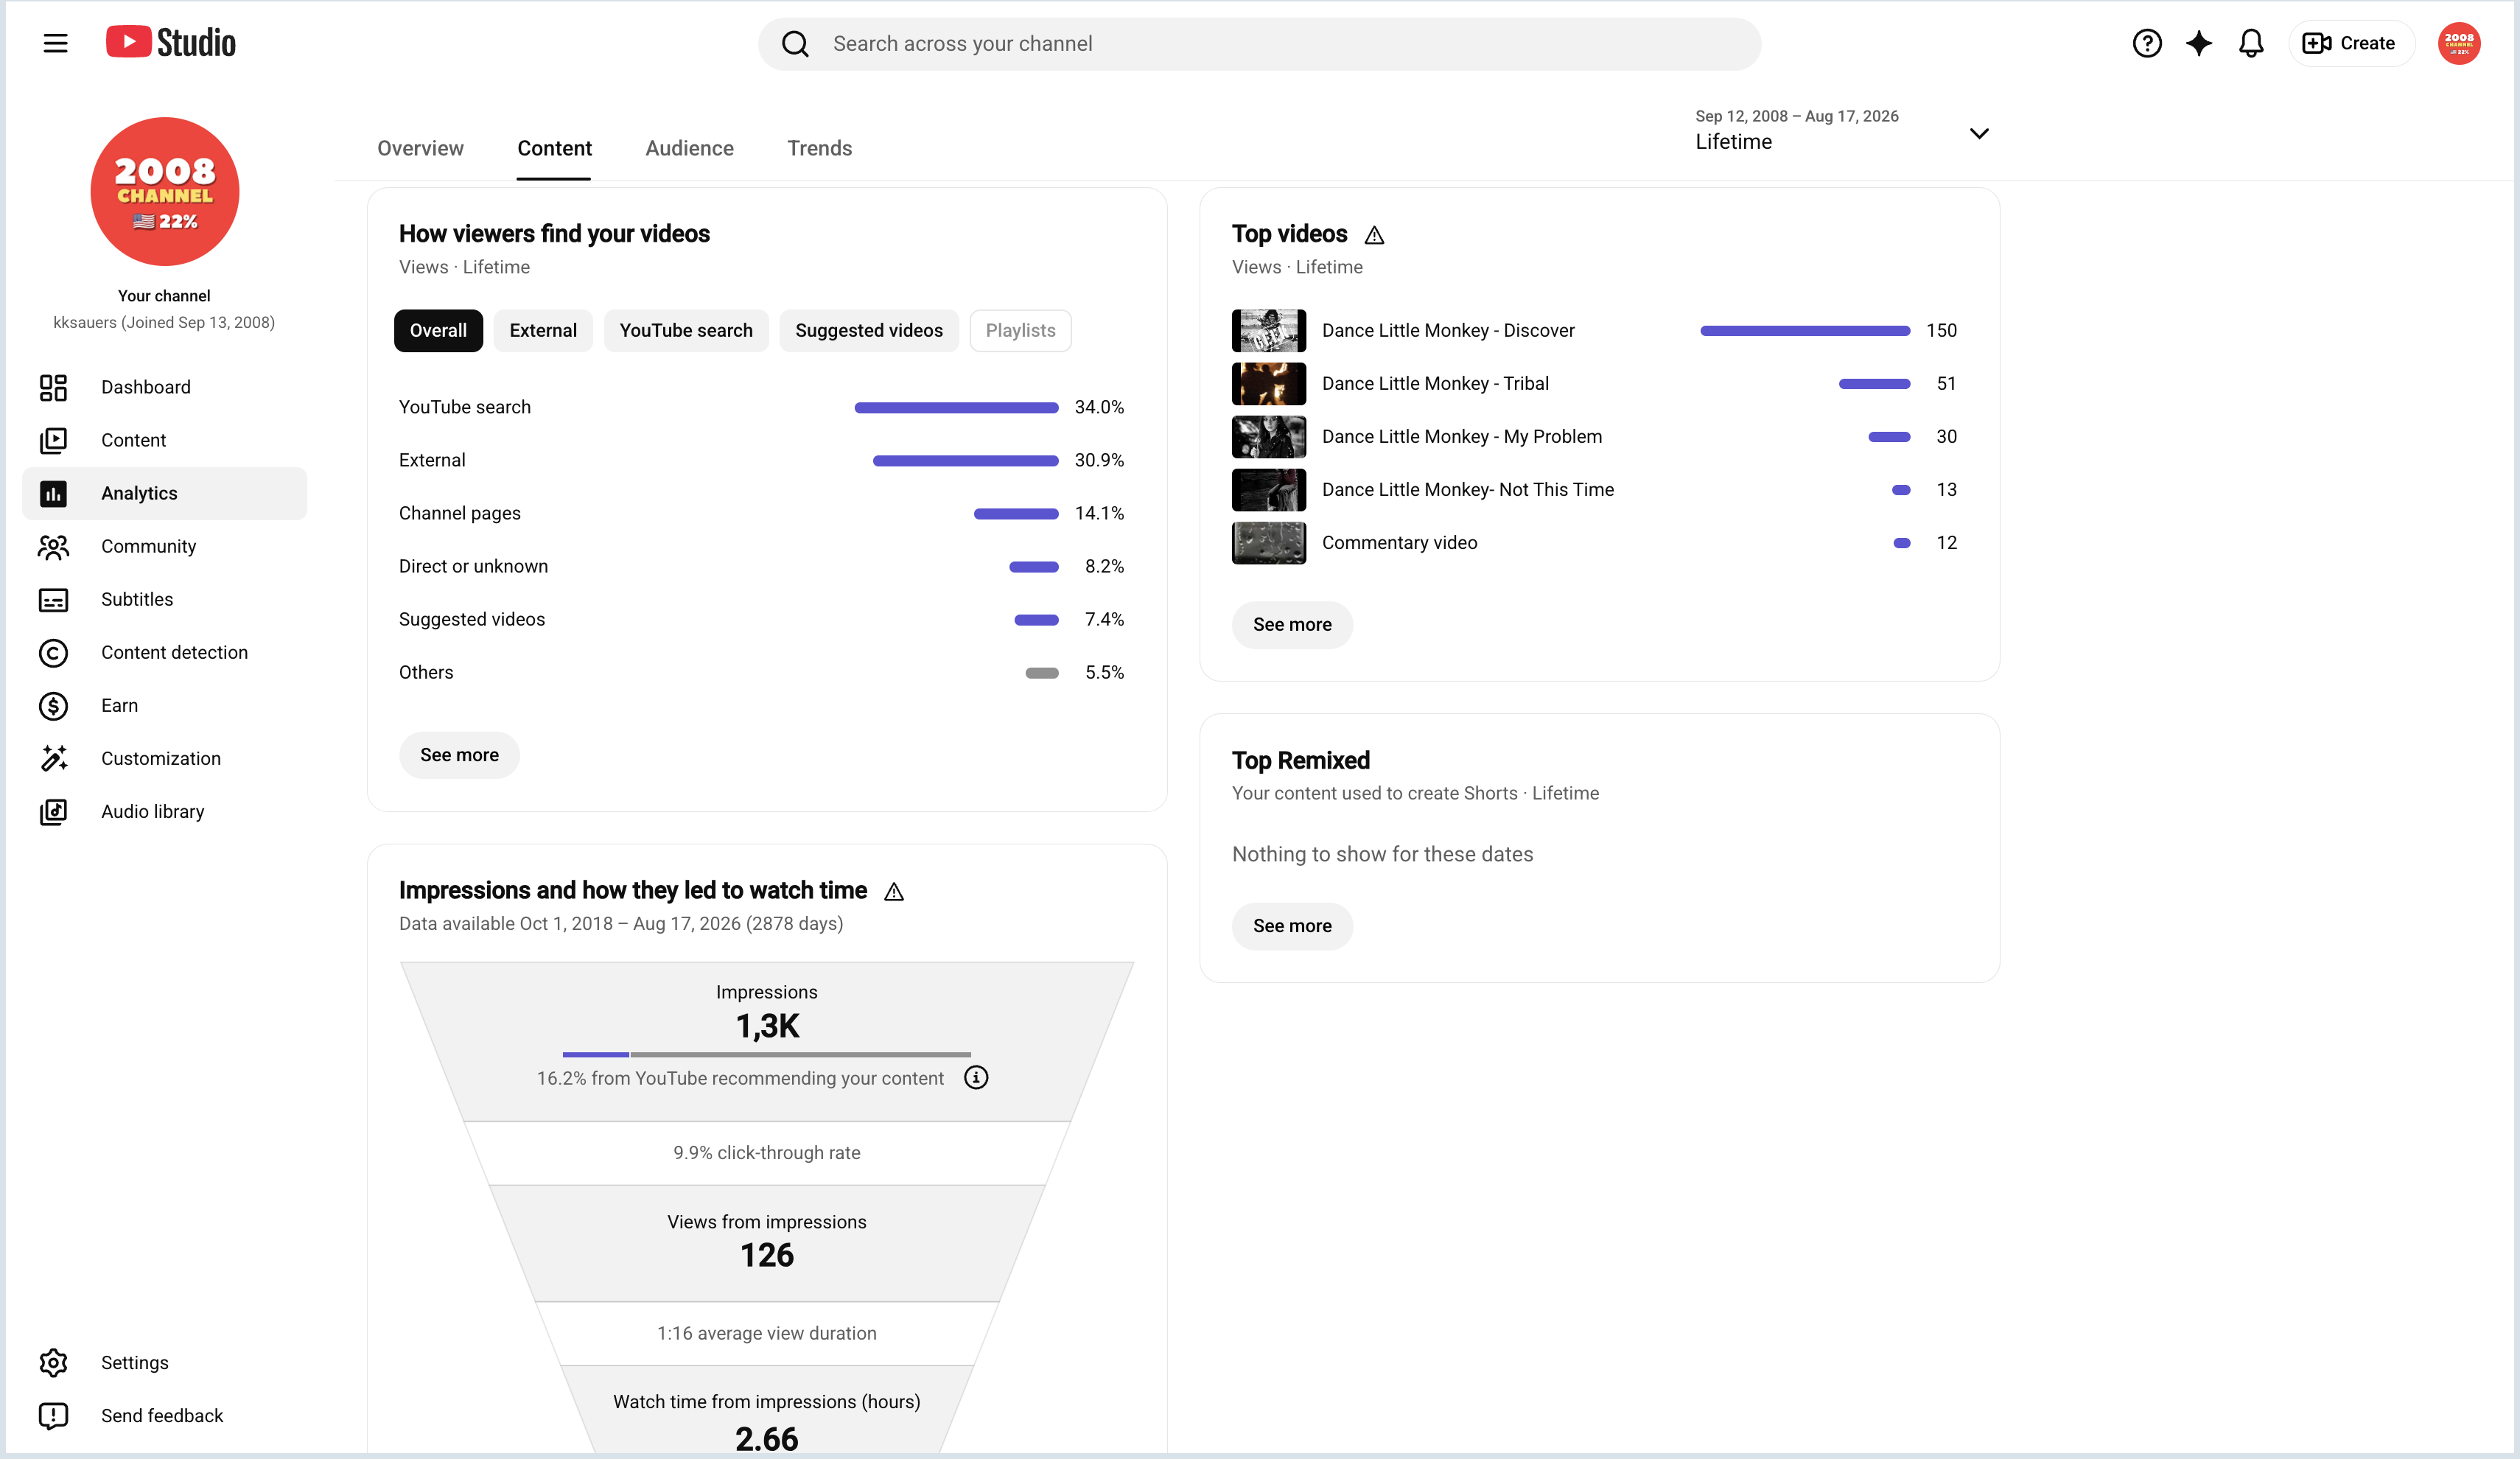Click the sparkle Ask Studio icon
This screenshot has width=2520, height=1459.
pyautogui.click(x=2199, y=43)
